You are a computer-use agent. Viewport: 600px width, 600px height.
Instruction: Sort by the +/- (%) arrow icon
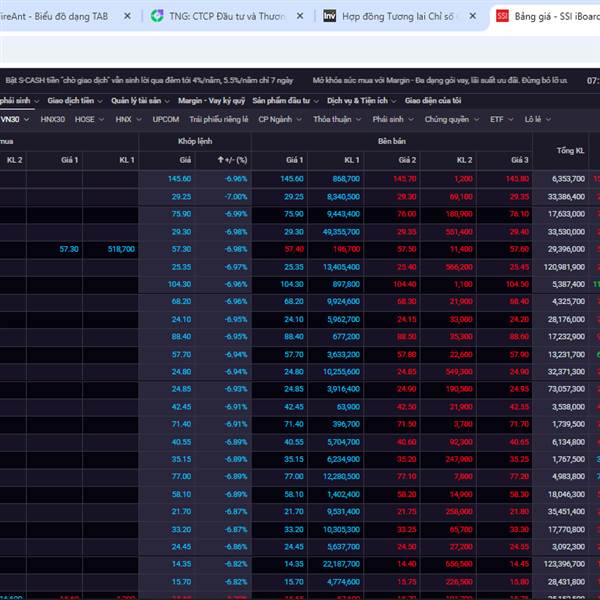coord(222,160)
